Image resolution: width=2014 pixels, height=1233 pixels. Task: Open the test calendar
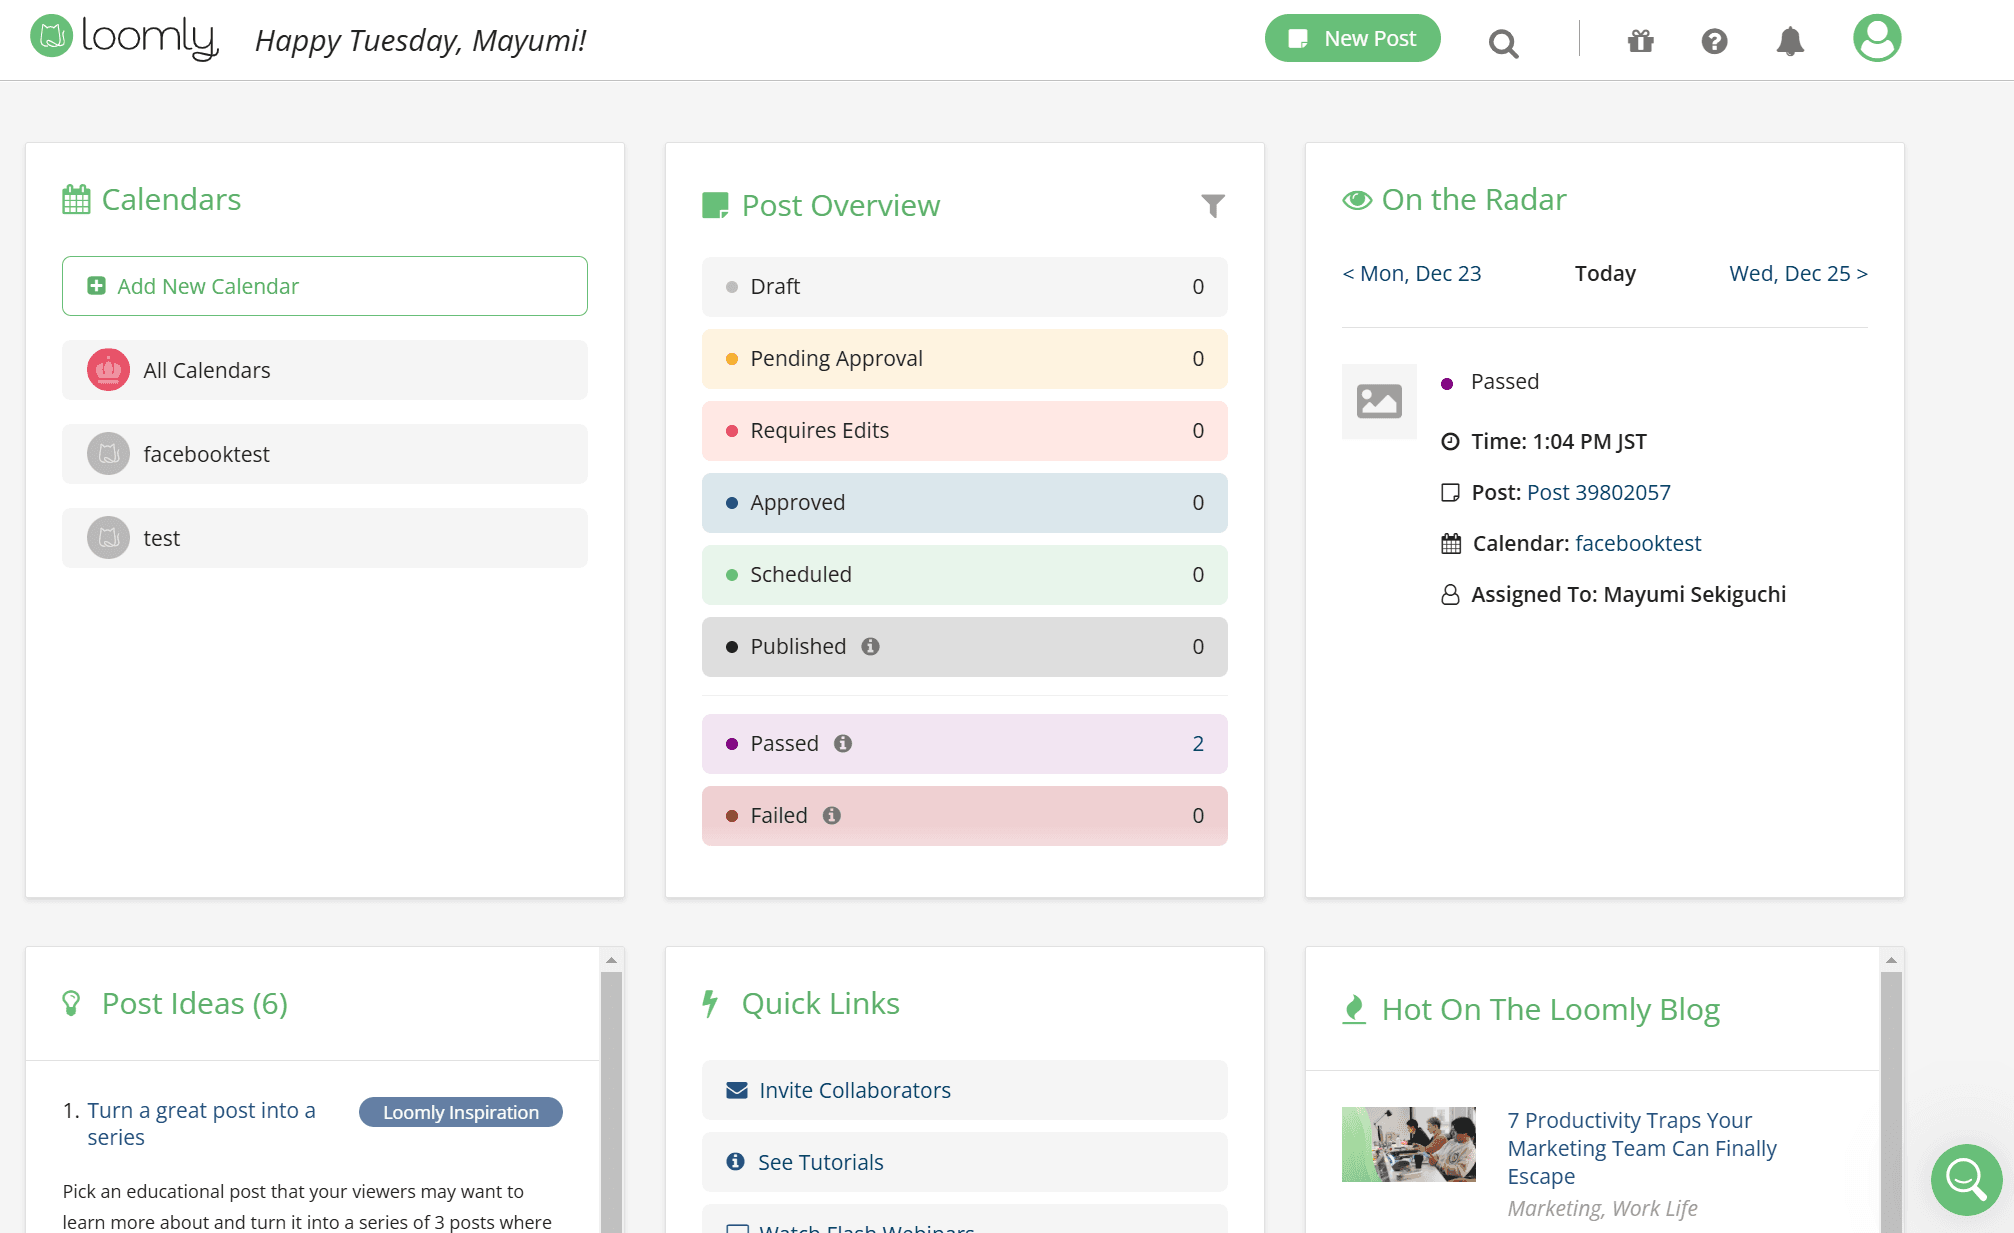coord(325,538)
